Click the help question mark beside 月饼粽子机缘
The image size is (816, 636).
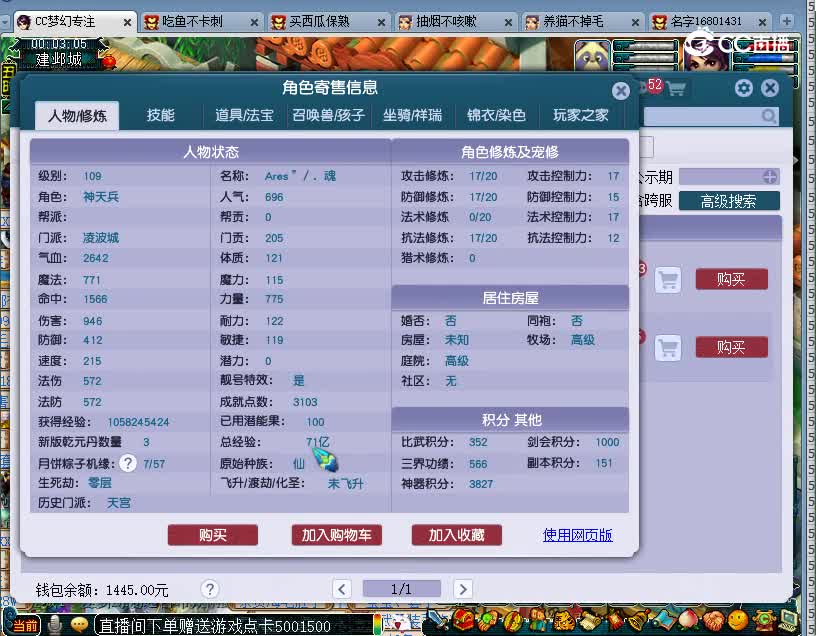(x=128, y=463)
